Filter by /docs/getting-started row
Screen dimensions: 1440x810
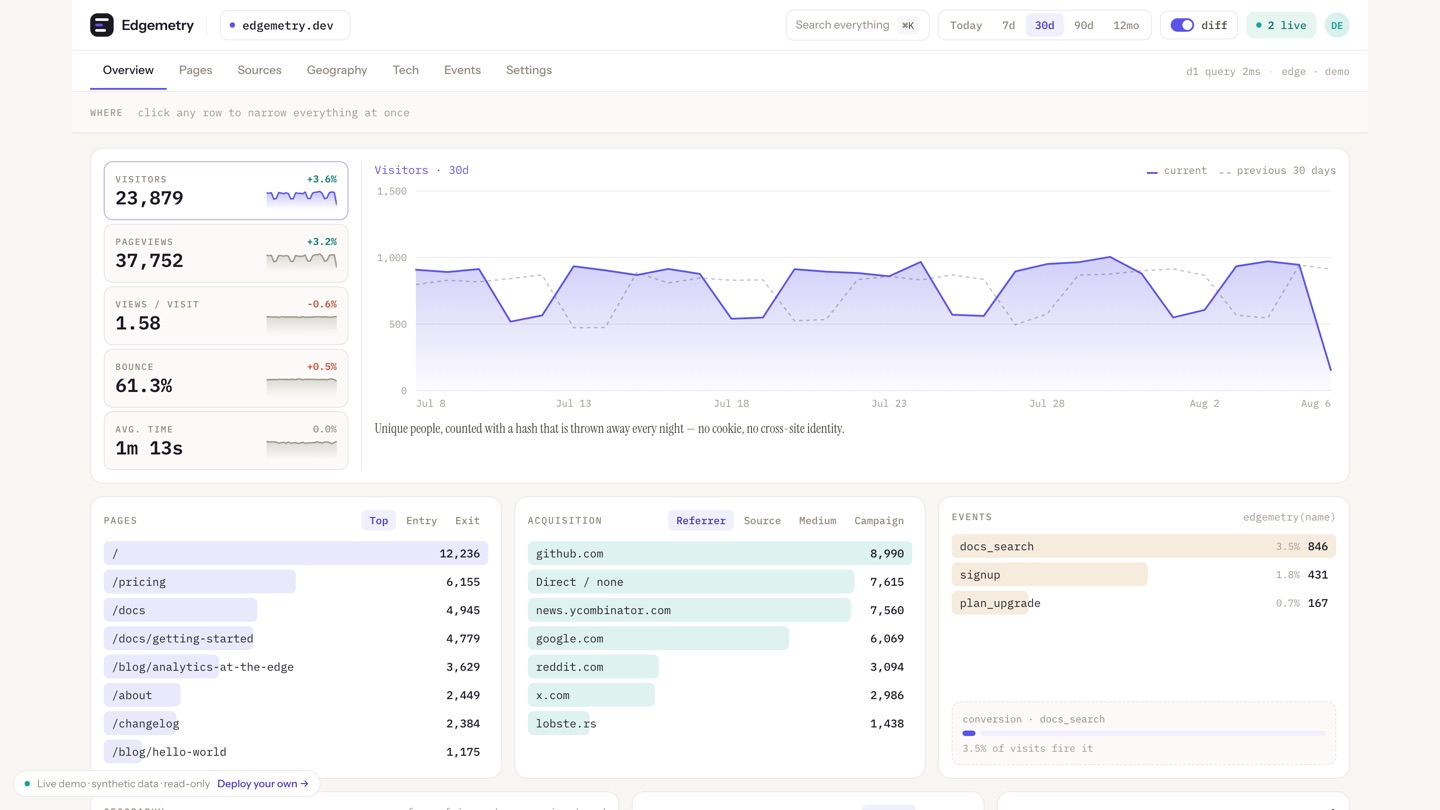point(296,638)
